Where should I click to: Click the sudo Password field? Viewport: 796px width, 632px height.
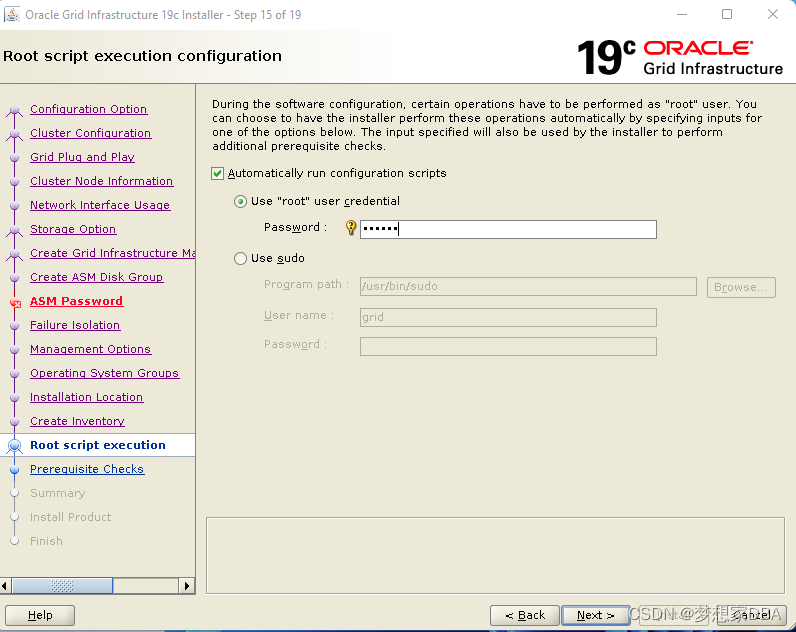pyautogui.click(x=508, y=346)
